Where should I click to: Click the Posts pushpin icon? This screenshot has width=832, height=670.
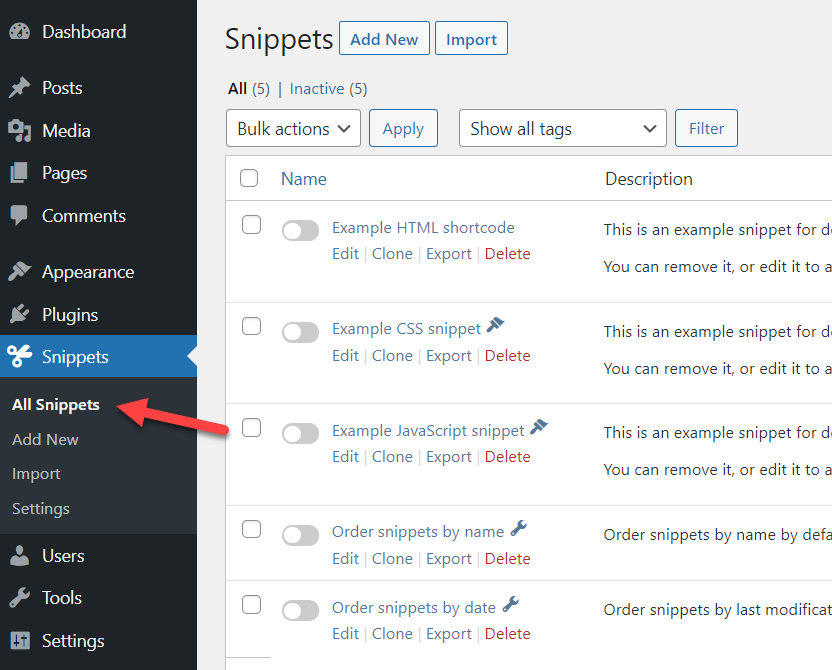coord(20,88)
